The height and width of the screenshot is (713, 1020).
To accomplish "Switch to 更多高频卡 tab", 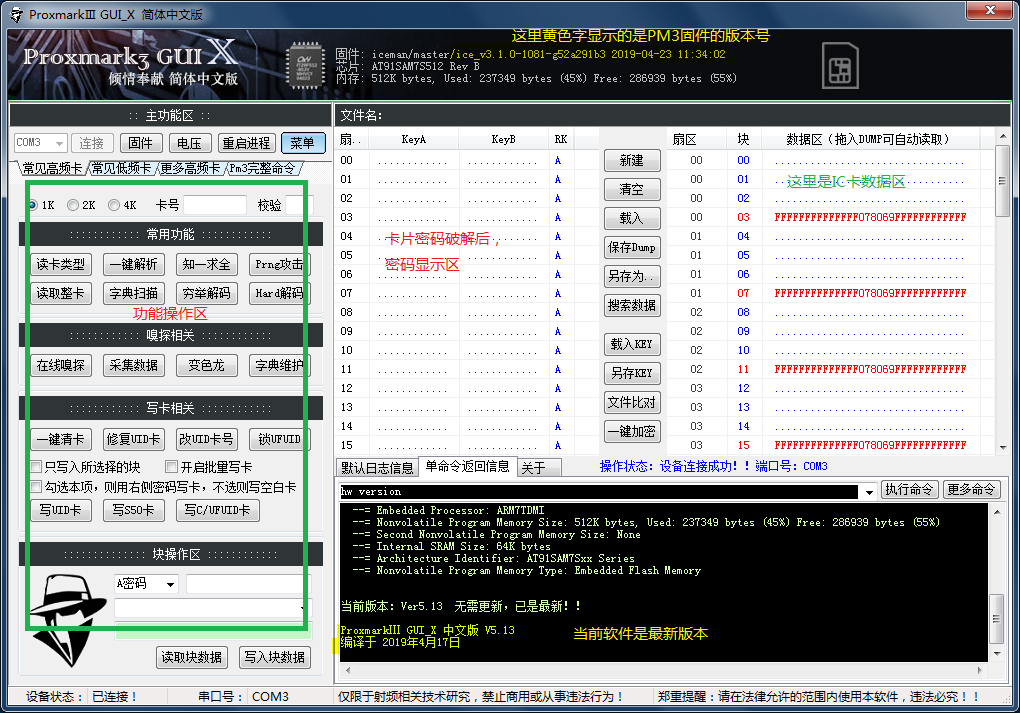I will 190,168.
